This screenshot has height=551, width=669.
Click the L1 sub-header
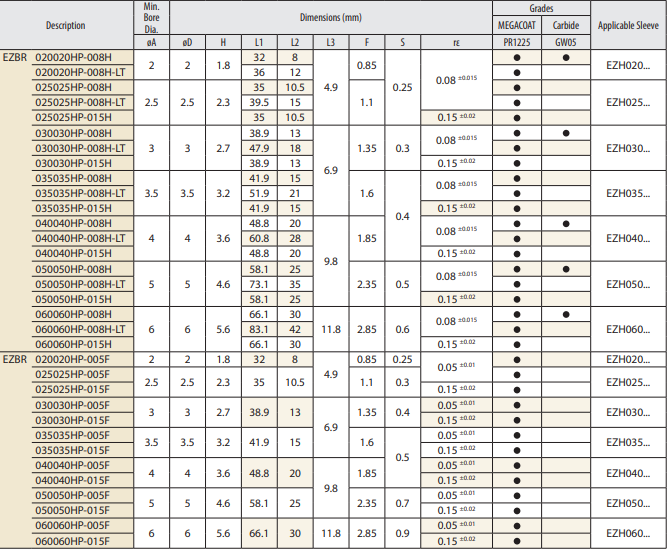point(259,42)
